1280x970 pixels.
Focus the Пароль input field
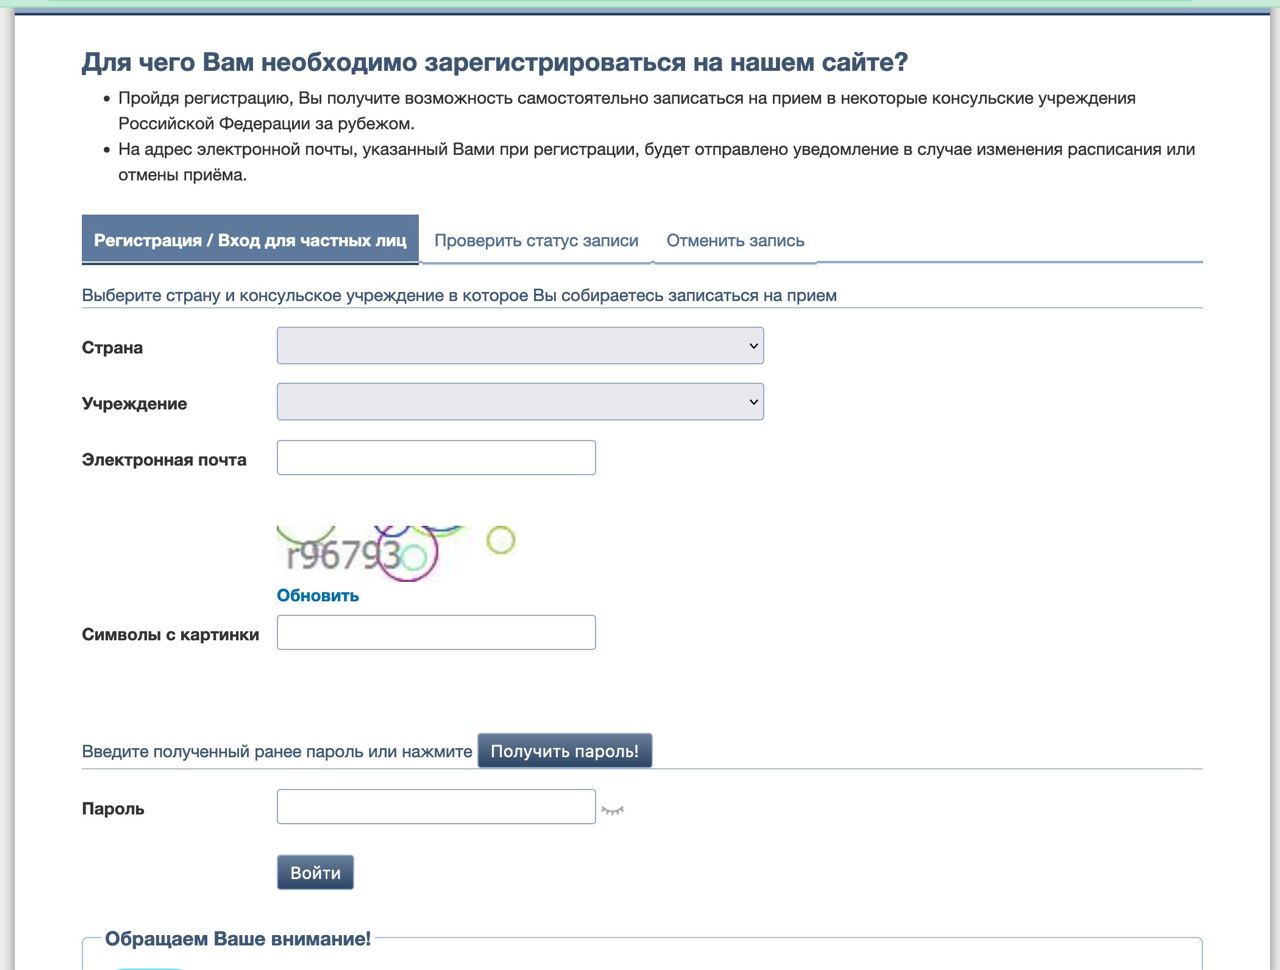click(436, 807)
